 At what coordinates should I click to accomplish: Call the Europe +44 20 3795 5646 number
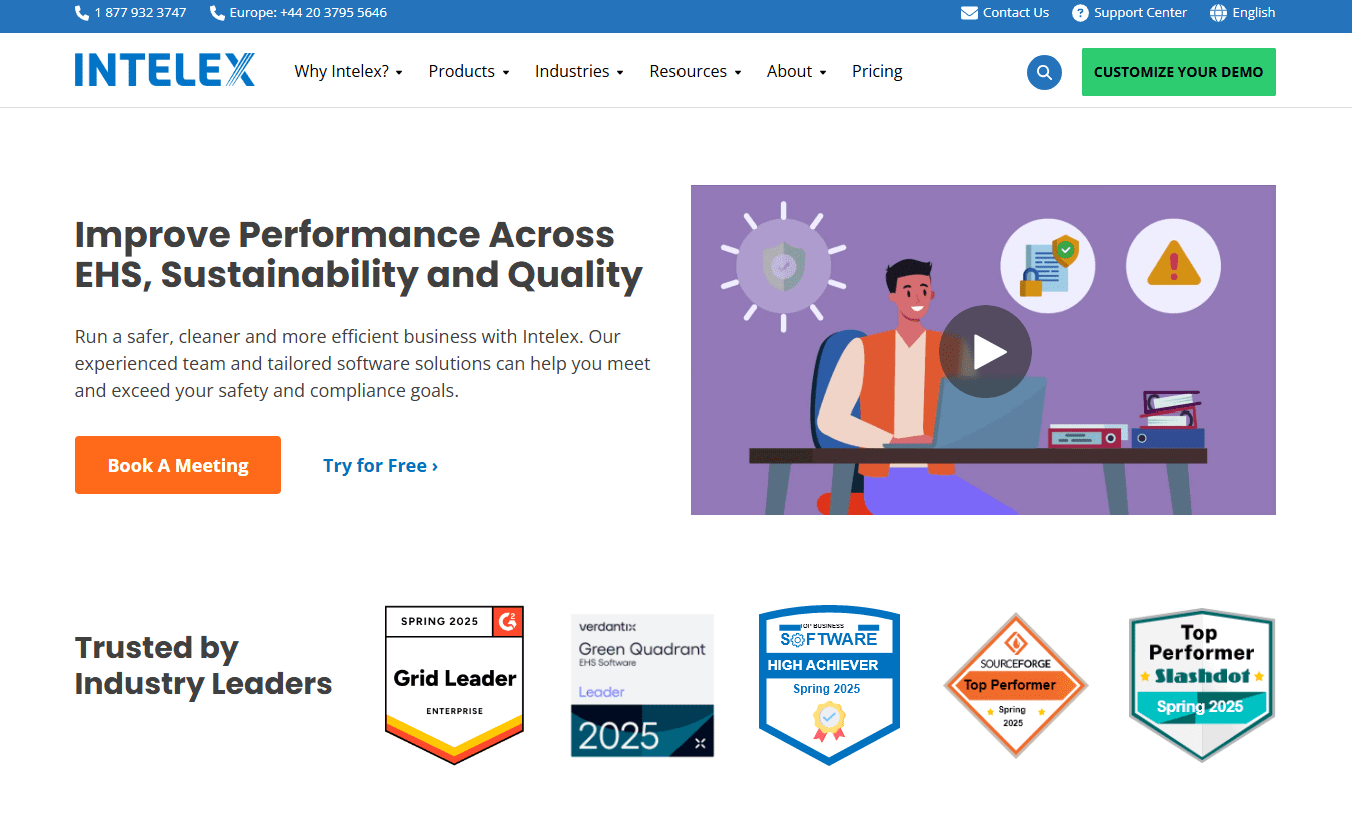click(308, 13)
